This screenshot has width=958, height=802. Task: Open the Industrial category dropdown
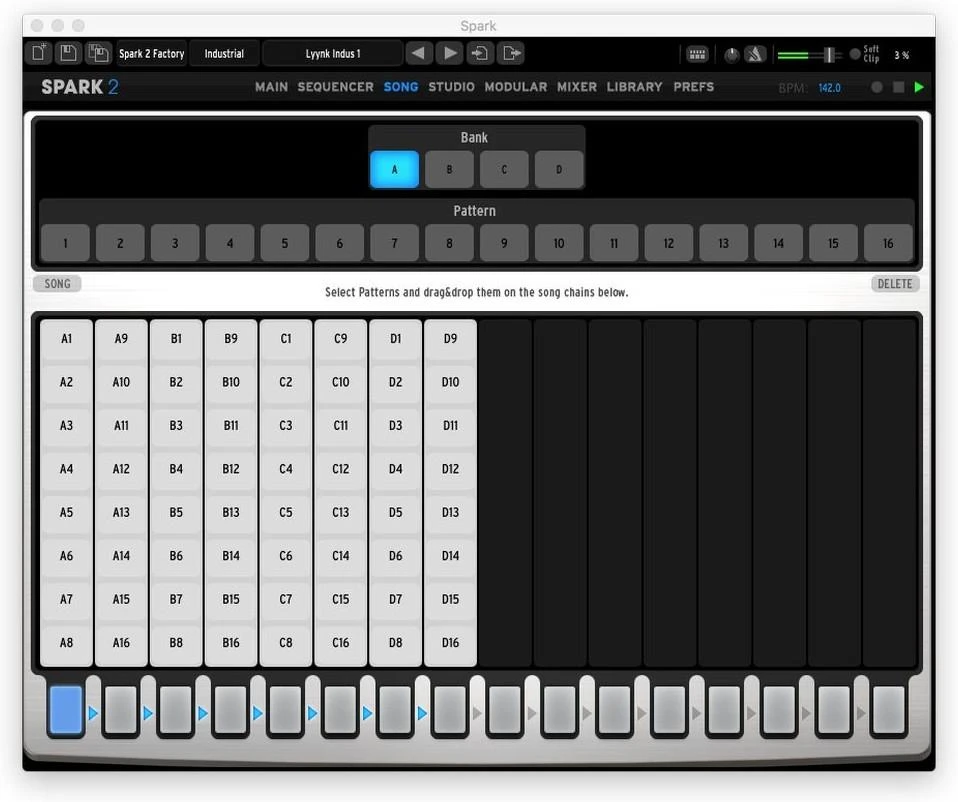224,54
